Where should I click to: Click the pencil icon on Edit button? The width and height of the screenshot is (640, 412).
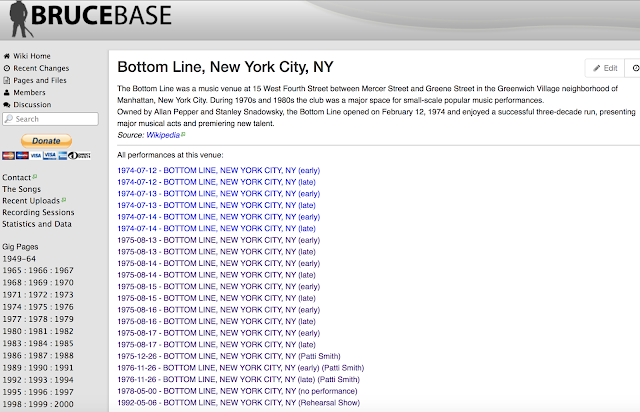[x=597, y=68]
